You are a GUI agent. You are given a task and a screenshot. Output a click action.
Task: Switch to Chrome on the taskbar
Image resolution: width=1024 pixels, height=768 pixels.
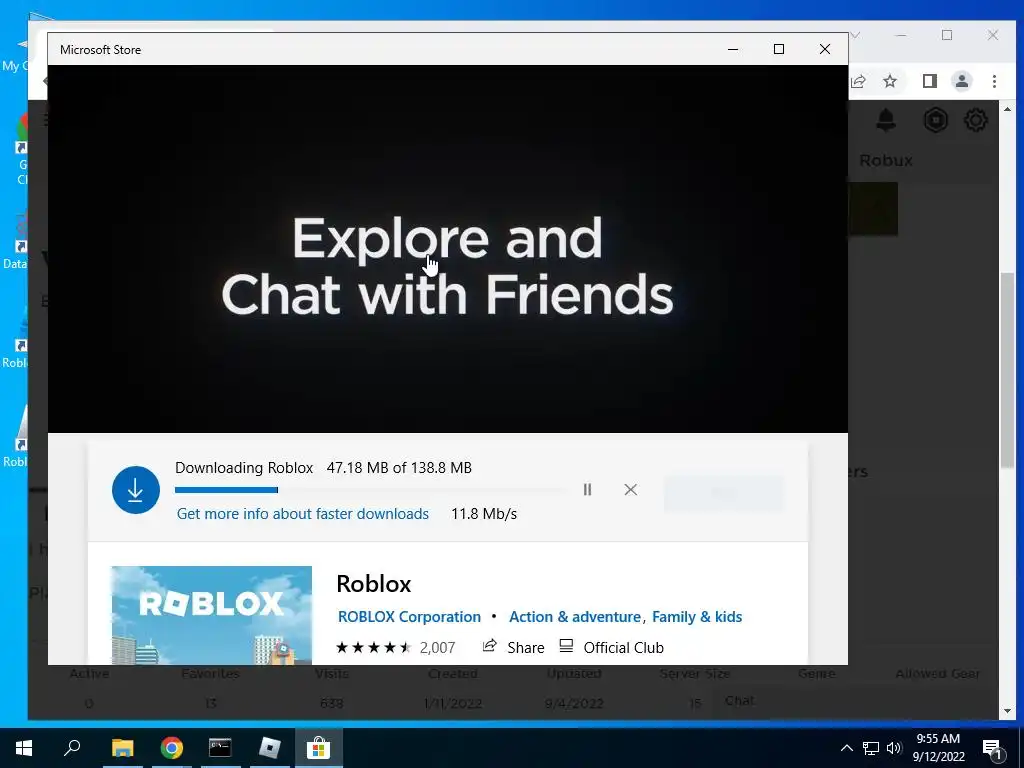click(x=172, y=748)
